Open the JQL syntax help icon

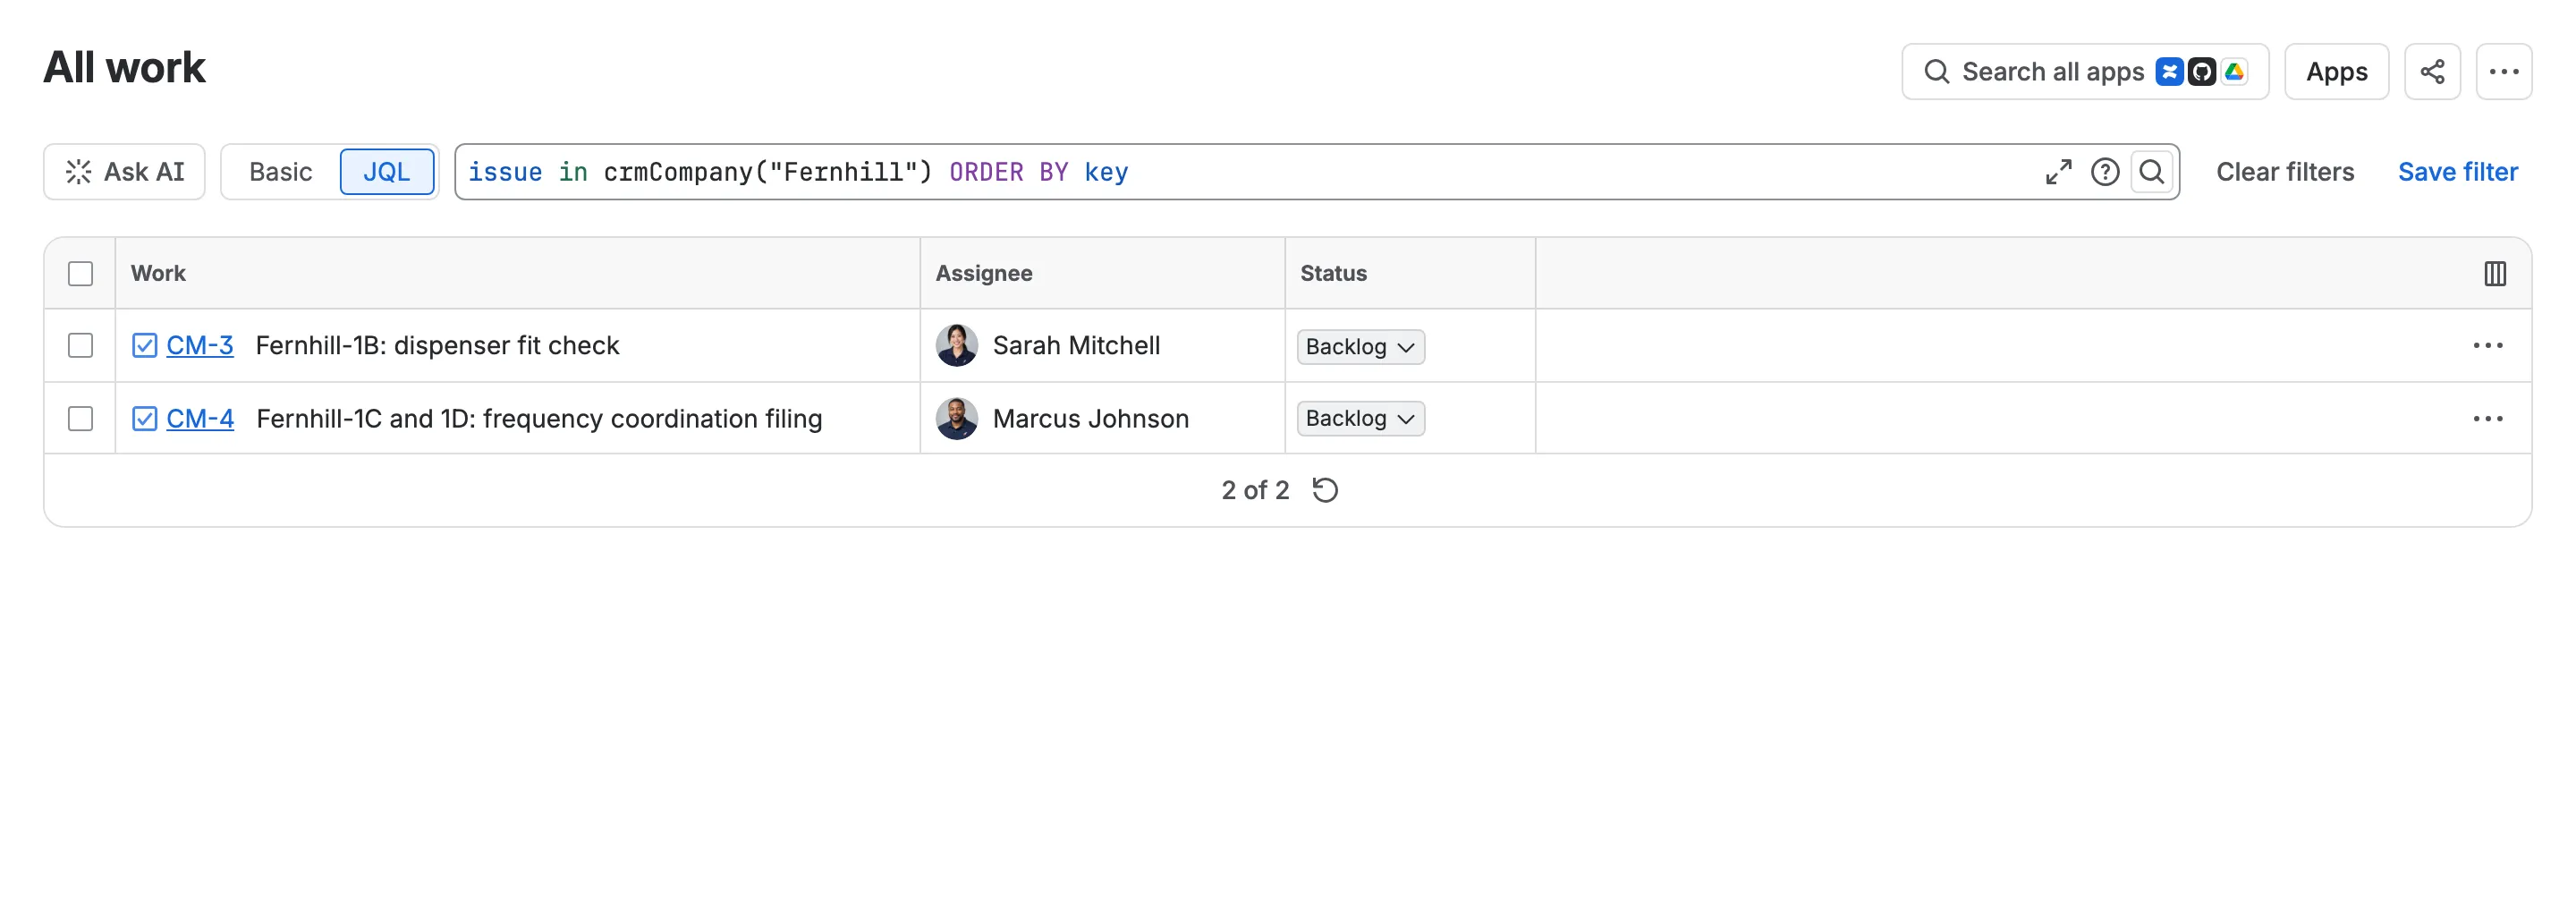[2104, 172]
